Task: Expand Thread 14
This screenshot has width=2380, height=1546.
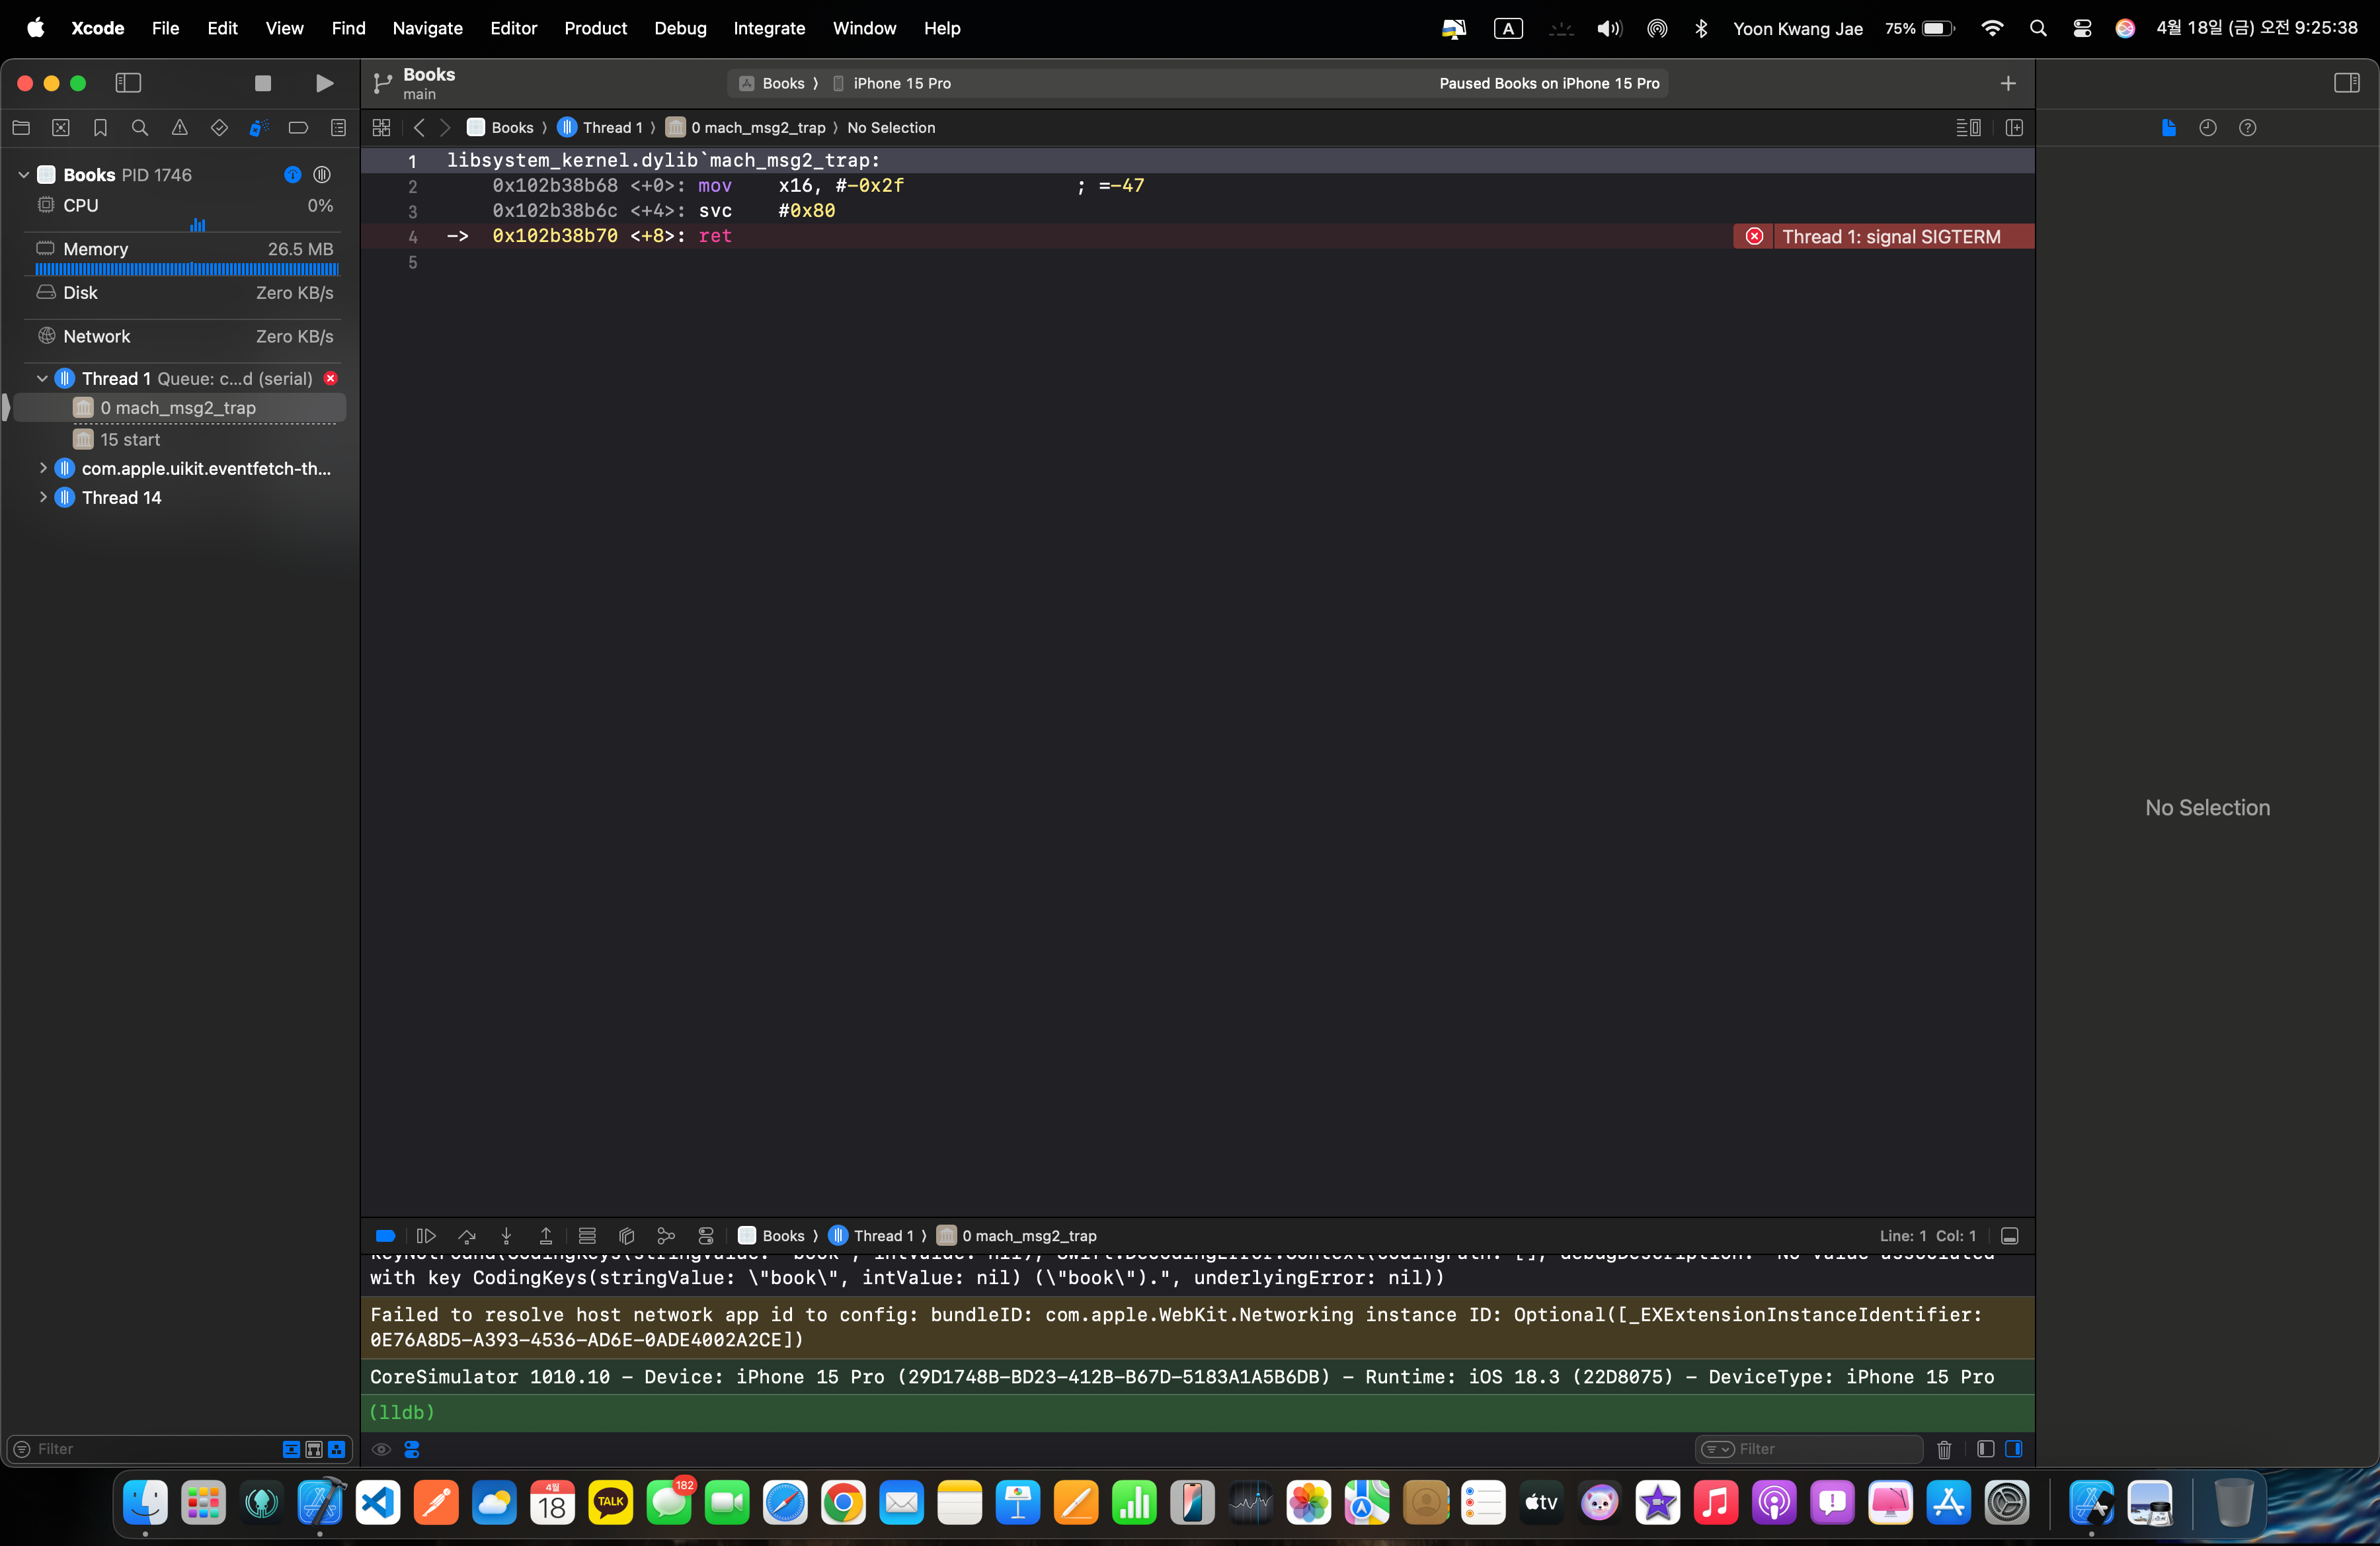Action: pos(42,497)
